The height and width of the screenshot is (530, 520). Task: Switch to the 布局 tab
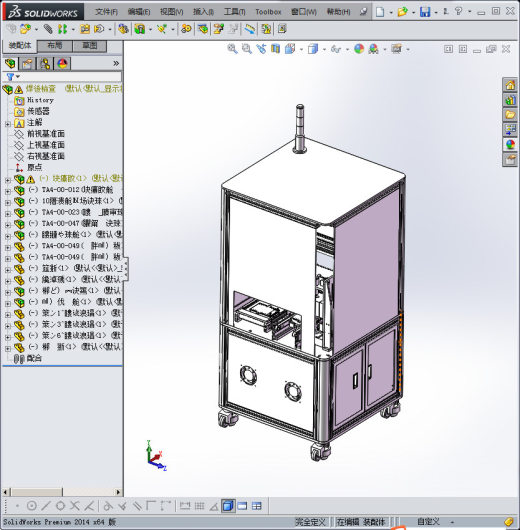54,46
